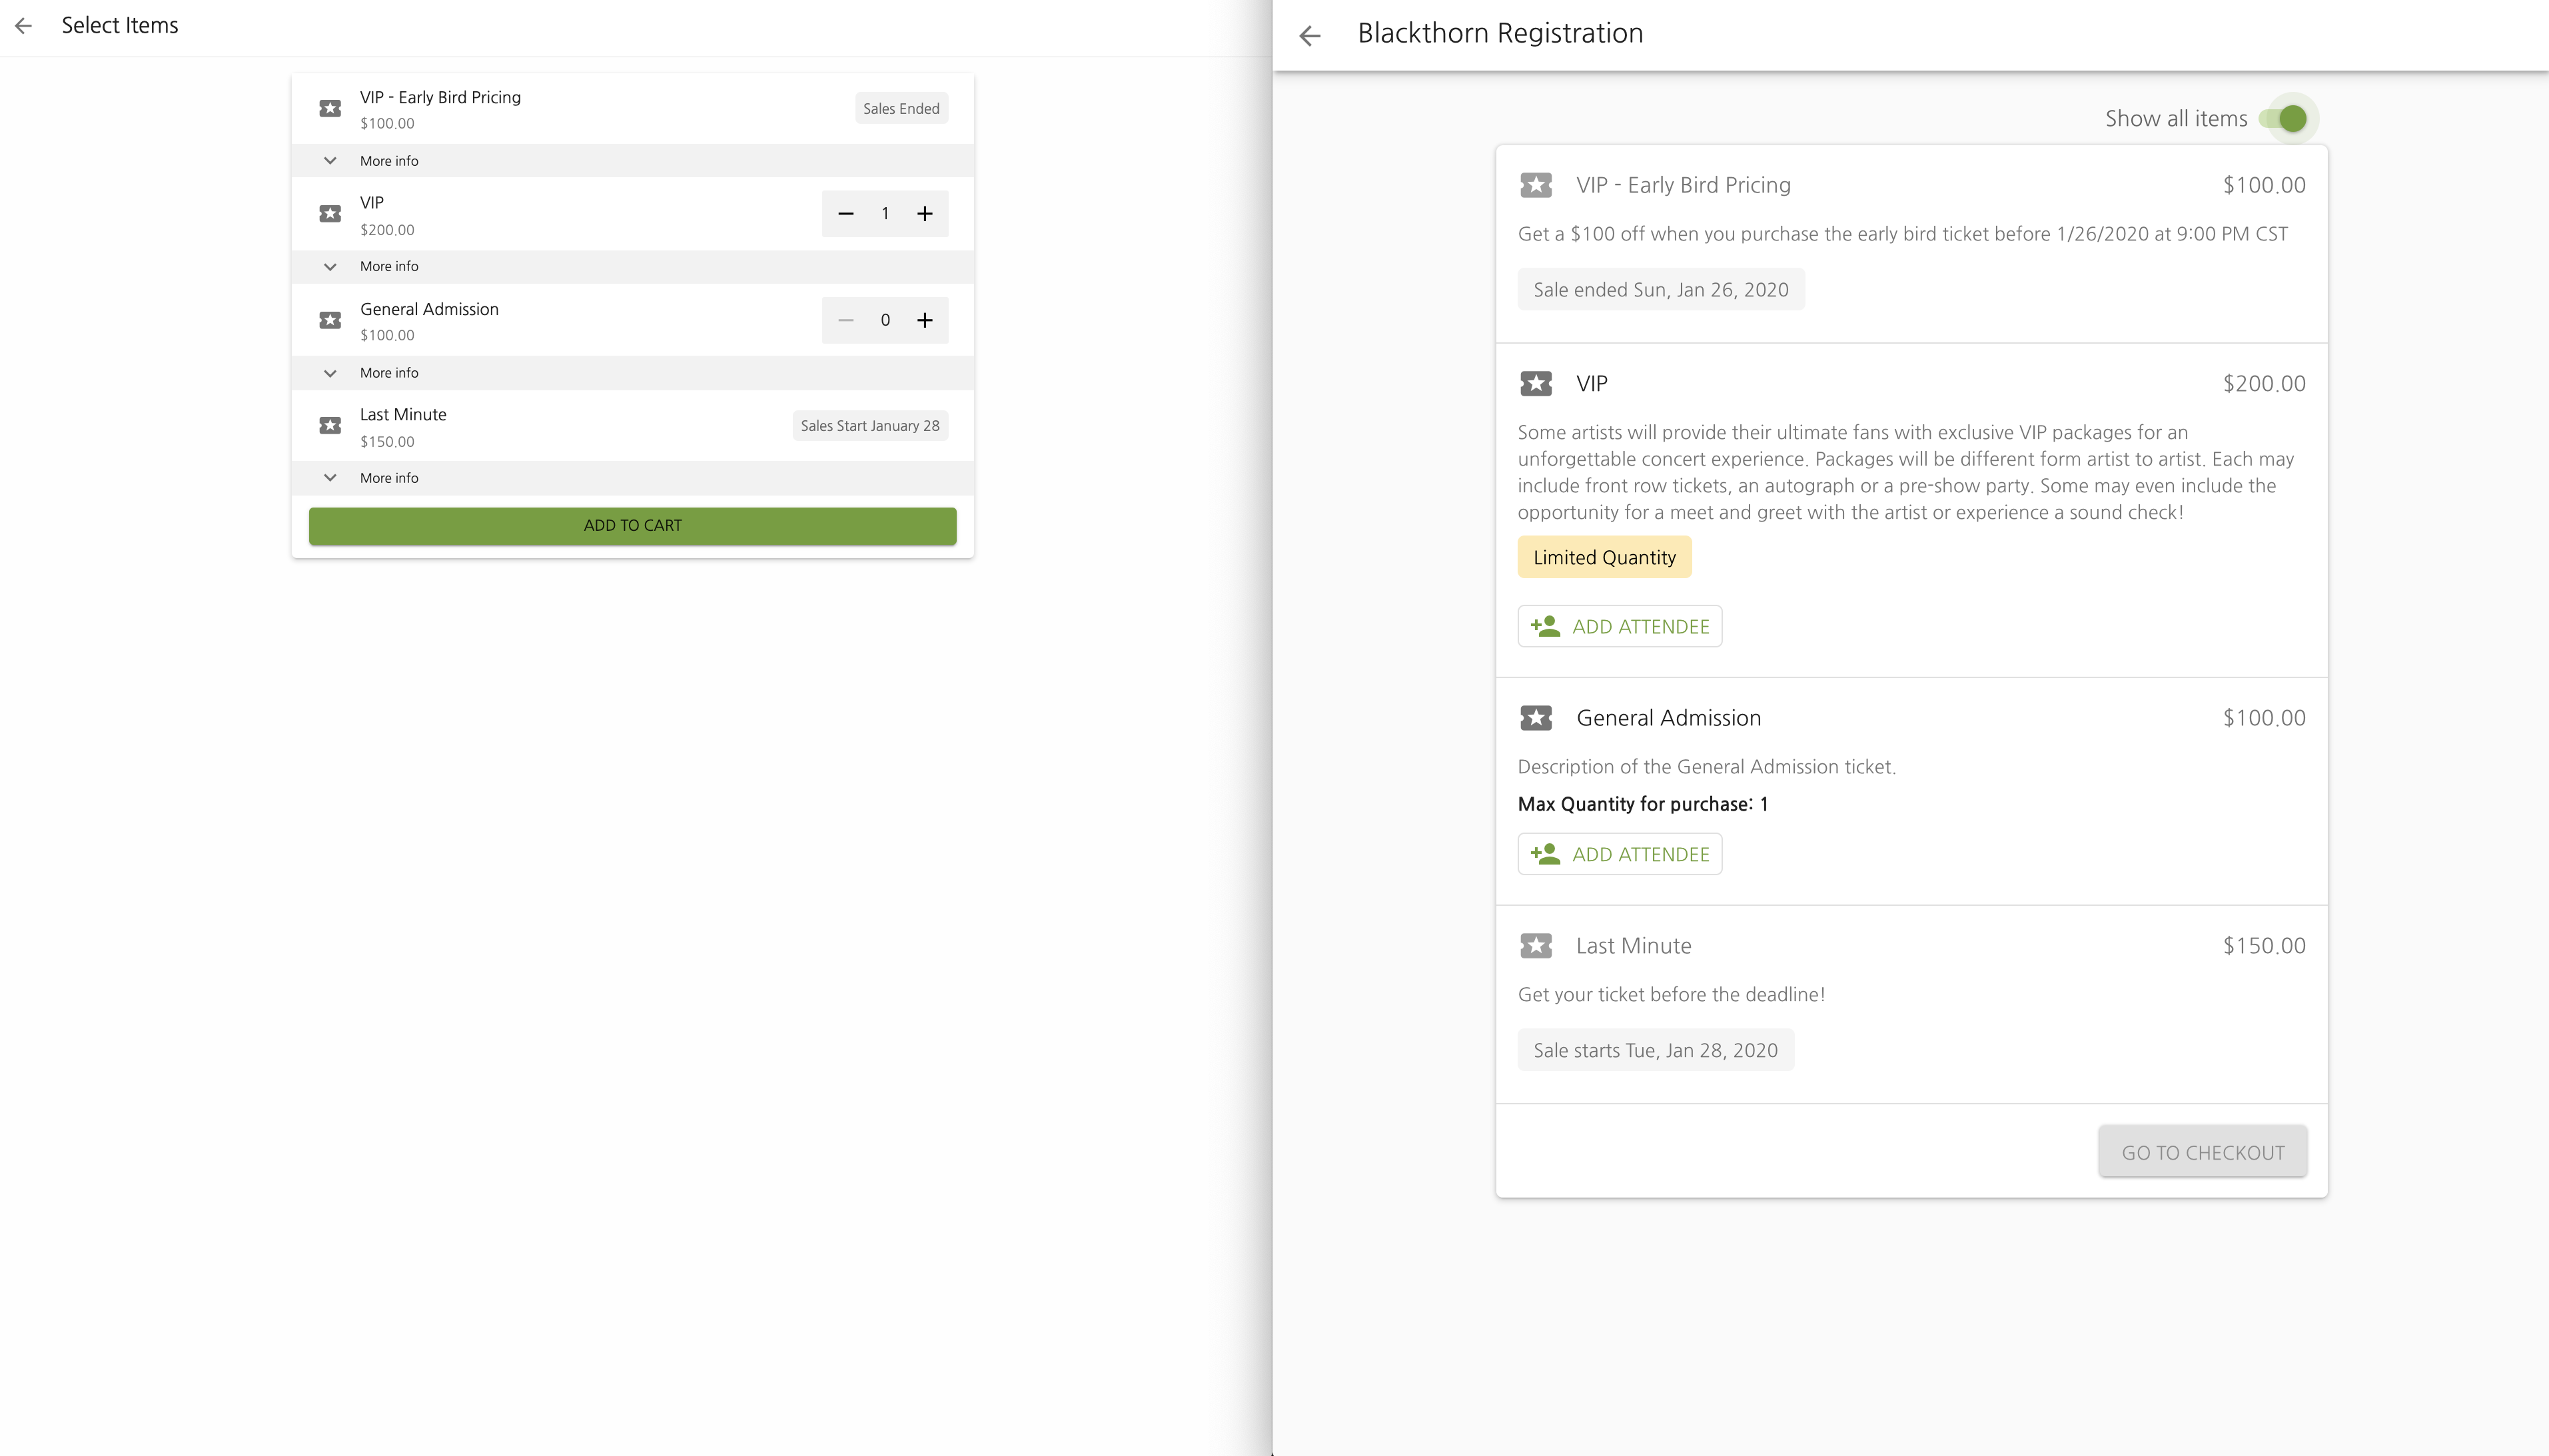
Task: Expand More info under General Admission
Action: pyautogui.click(x=389, y=373)
